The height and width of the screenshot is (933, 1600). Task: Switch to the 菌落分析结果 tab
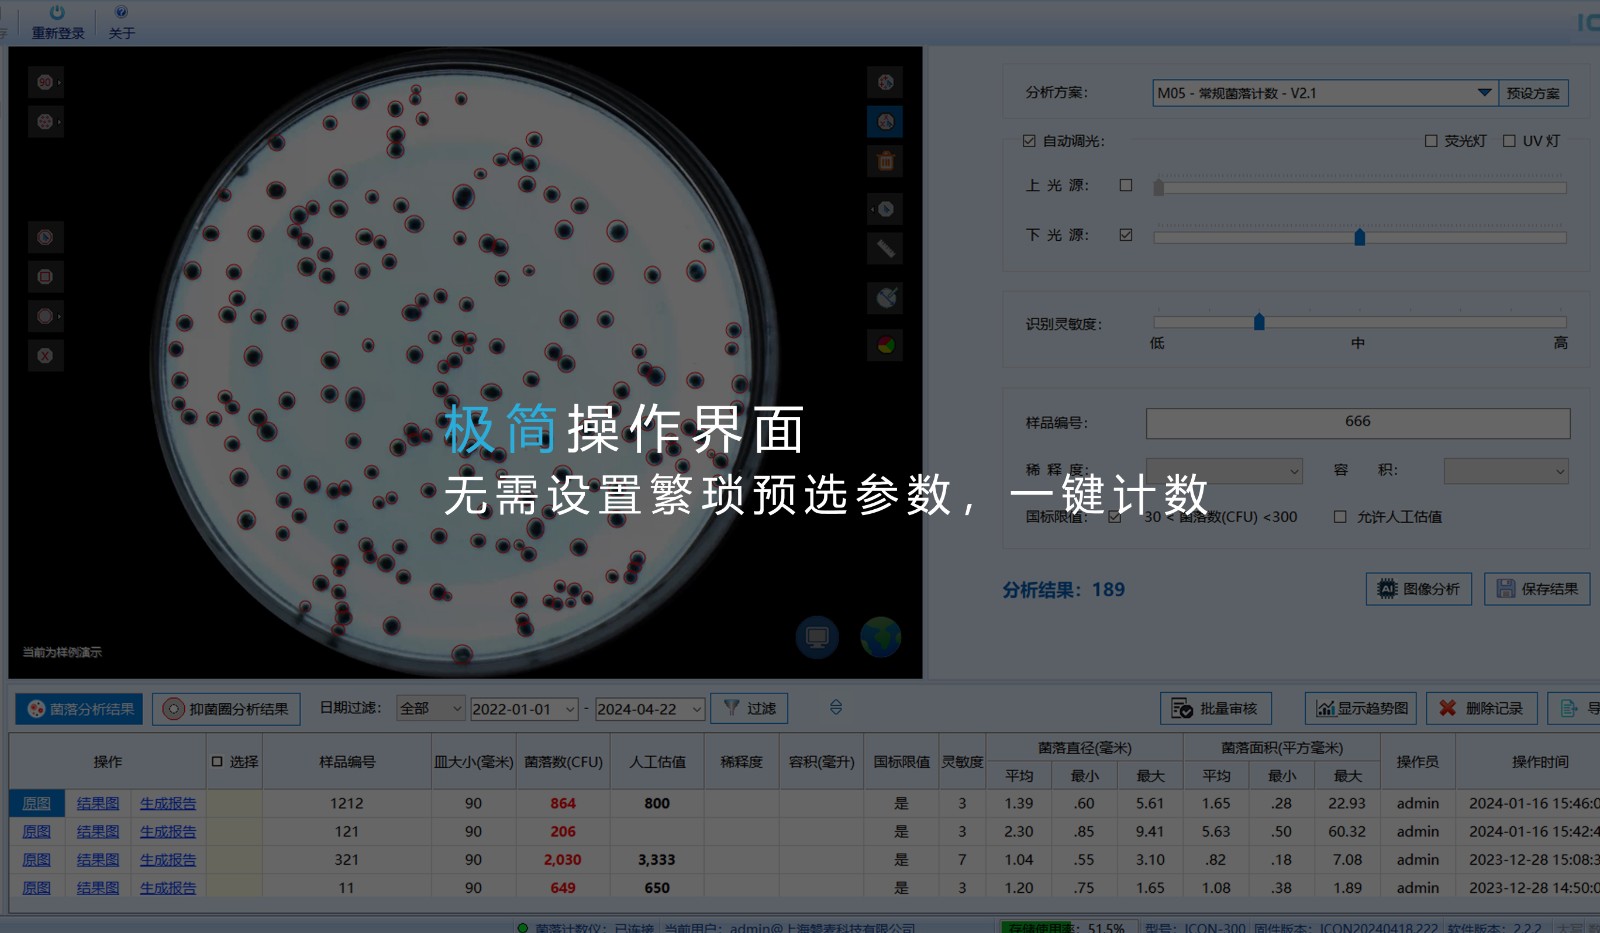point(79,709)
